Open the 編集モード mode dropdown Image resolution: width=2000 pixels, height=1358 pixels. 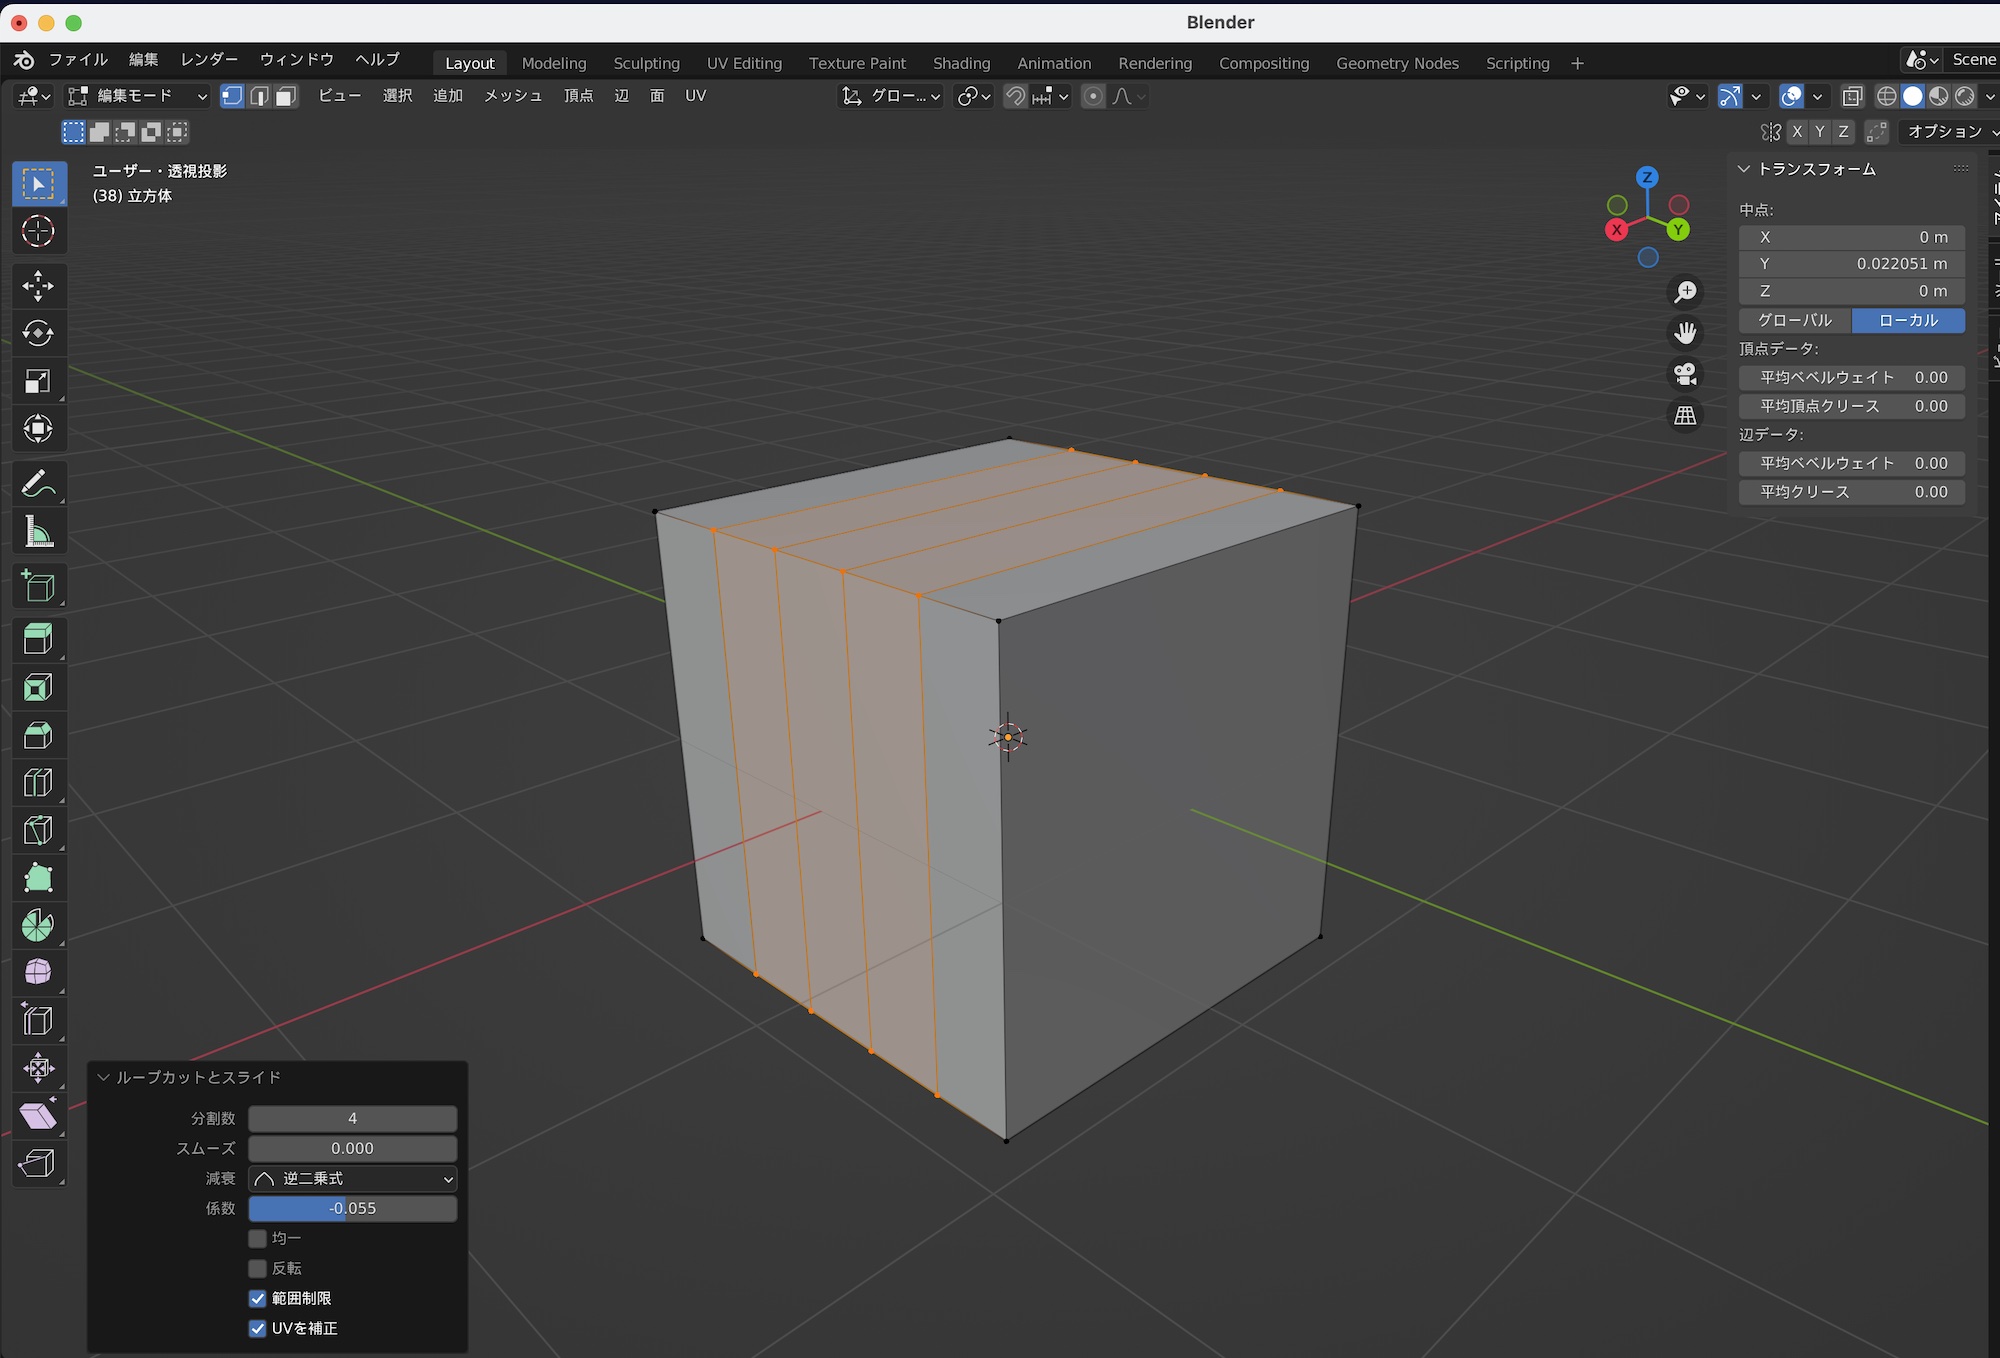(138, 96)
